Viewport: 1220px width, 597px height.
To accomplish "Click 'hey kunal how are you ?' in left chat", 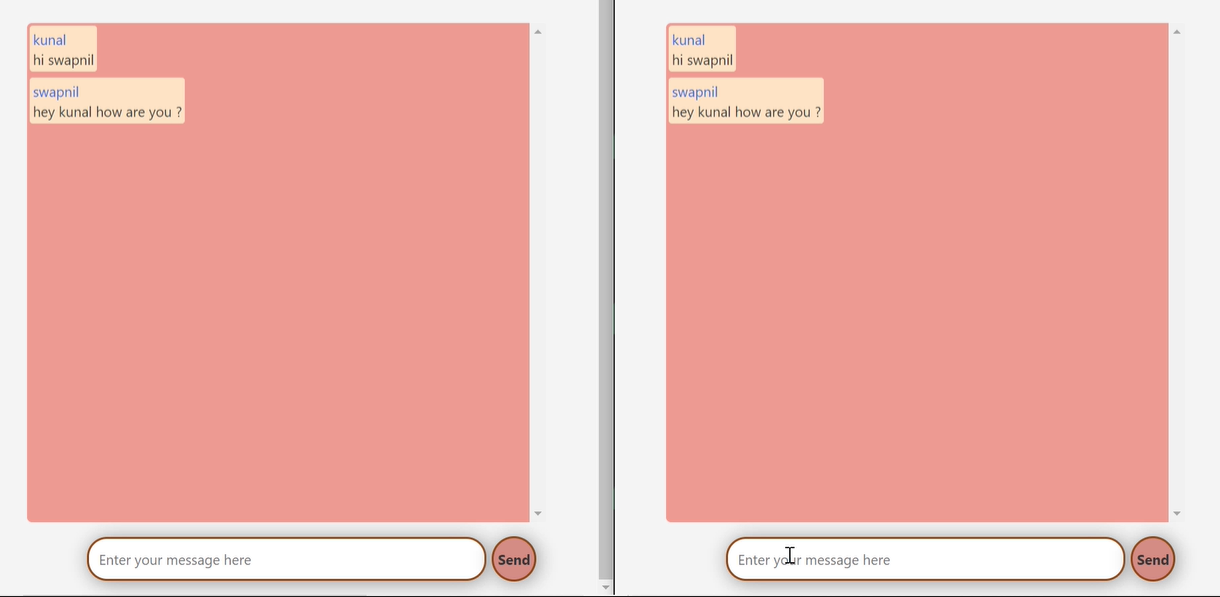I will 107,112.
